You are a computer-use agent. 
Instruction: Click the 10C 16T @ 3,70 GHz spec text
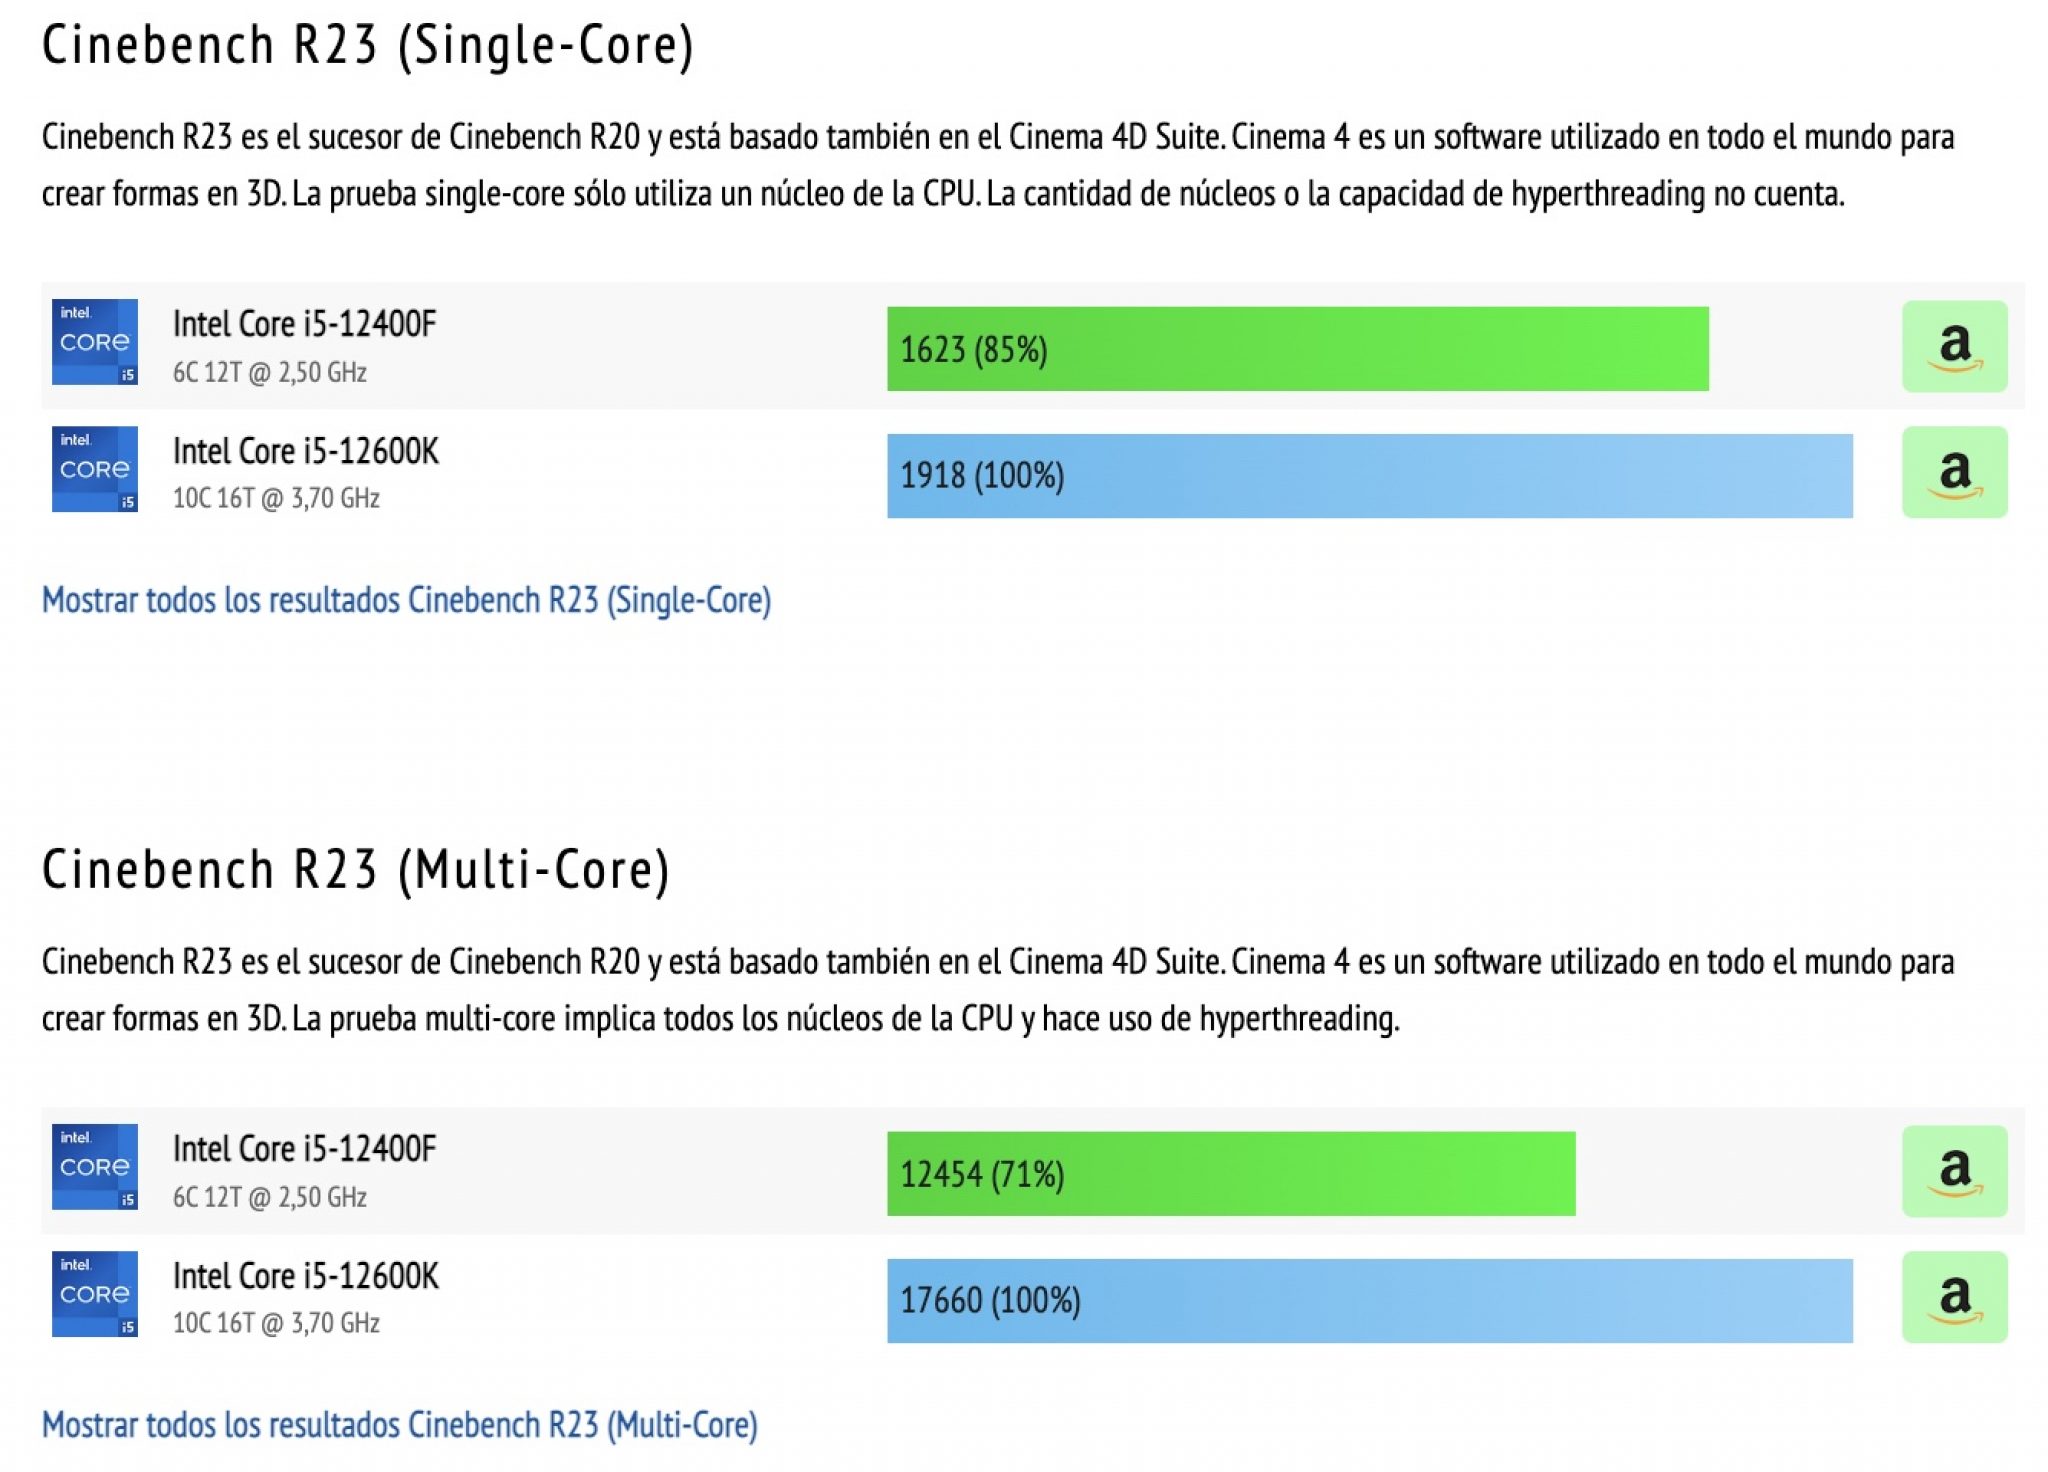point(272,500)
